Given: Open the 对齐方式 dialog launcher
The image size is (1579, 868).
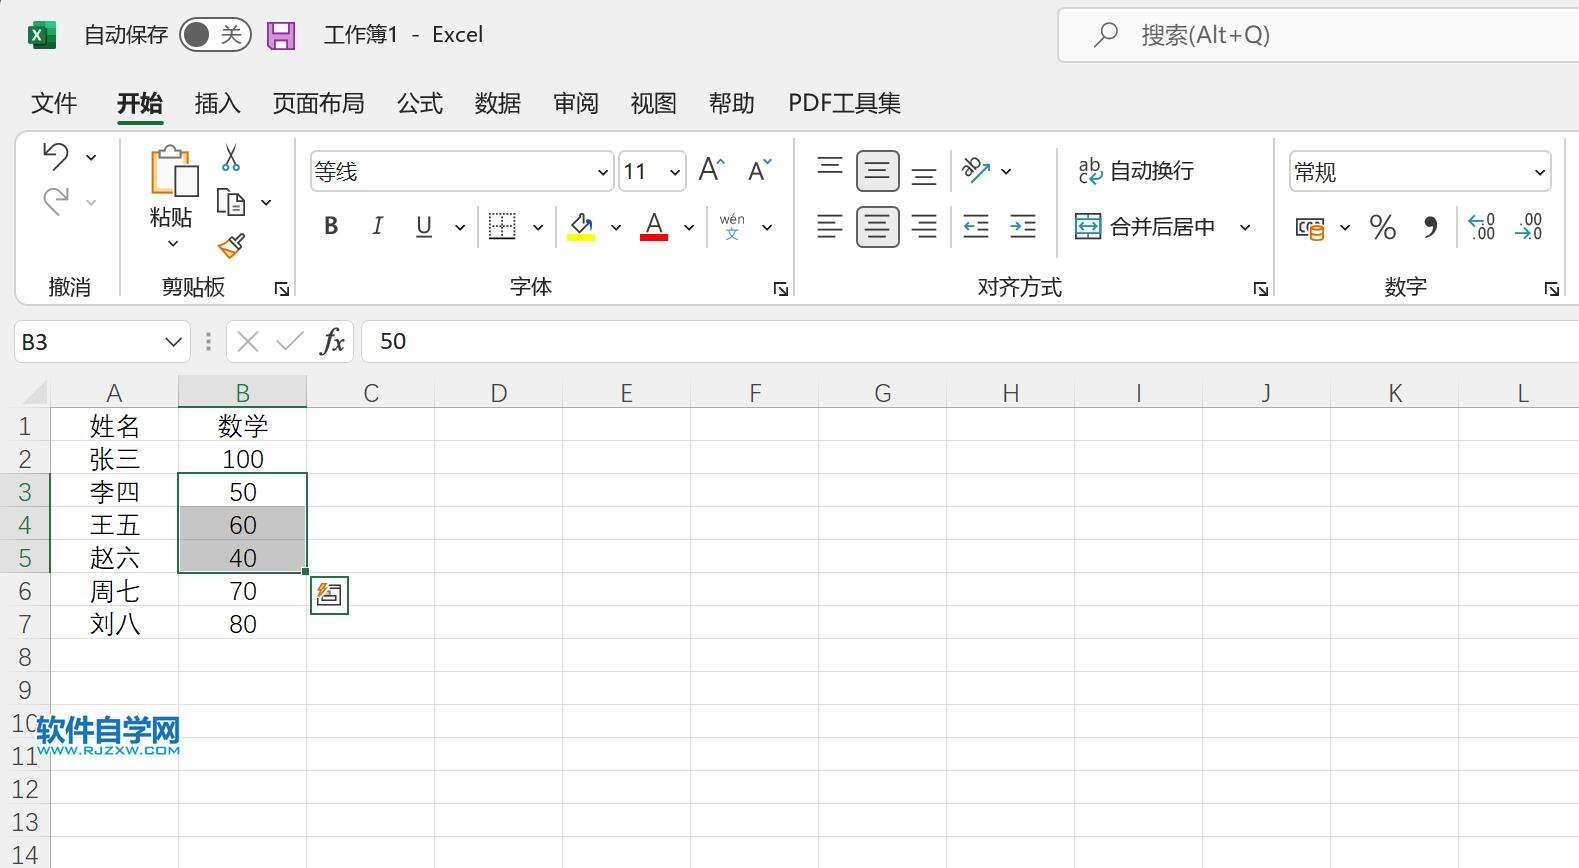Looking at the screenshot, I should pyautogui.click(x=1260, y=289).
